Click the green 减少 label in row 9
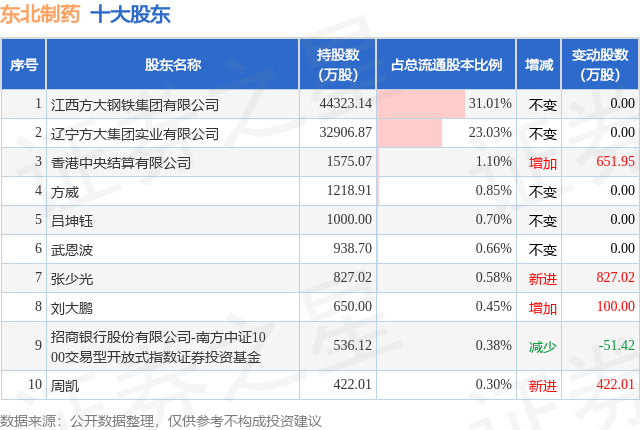640x430 pixels. pyautogui.click(x=542, y=347)
